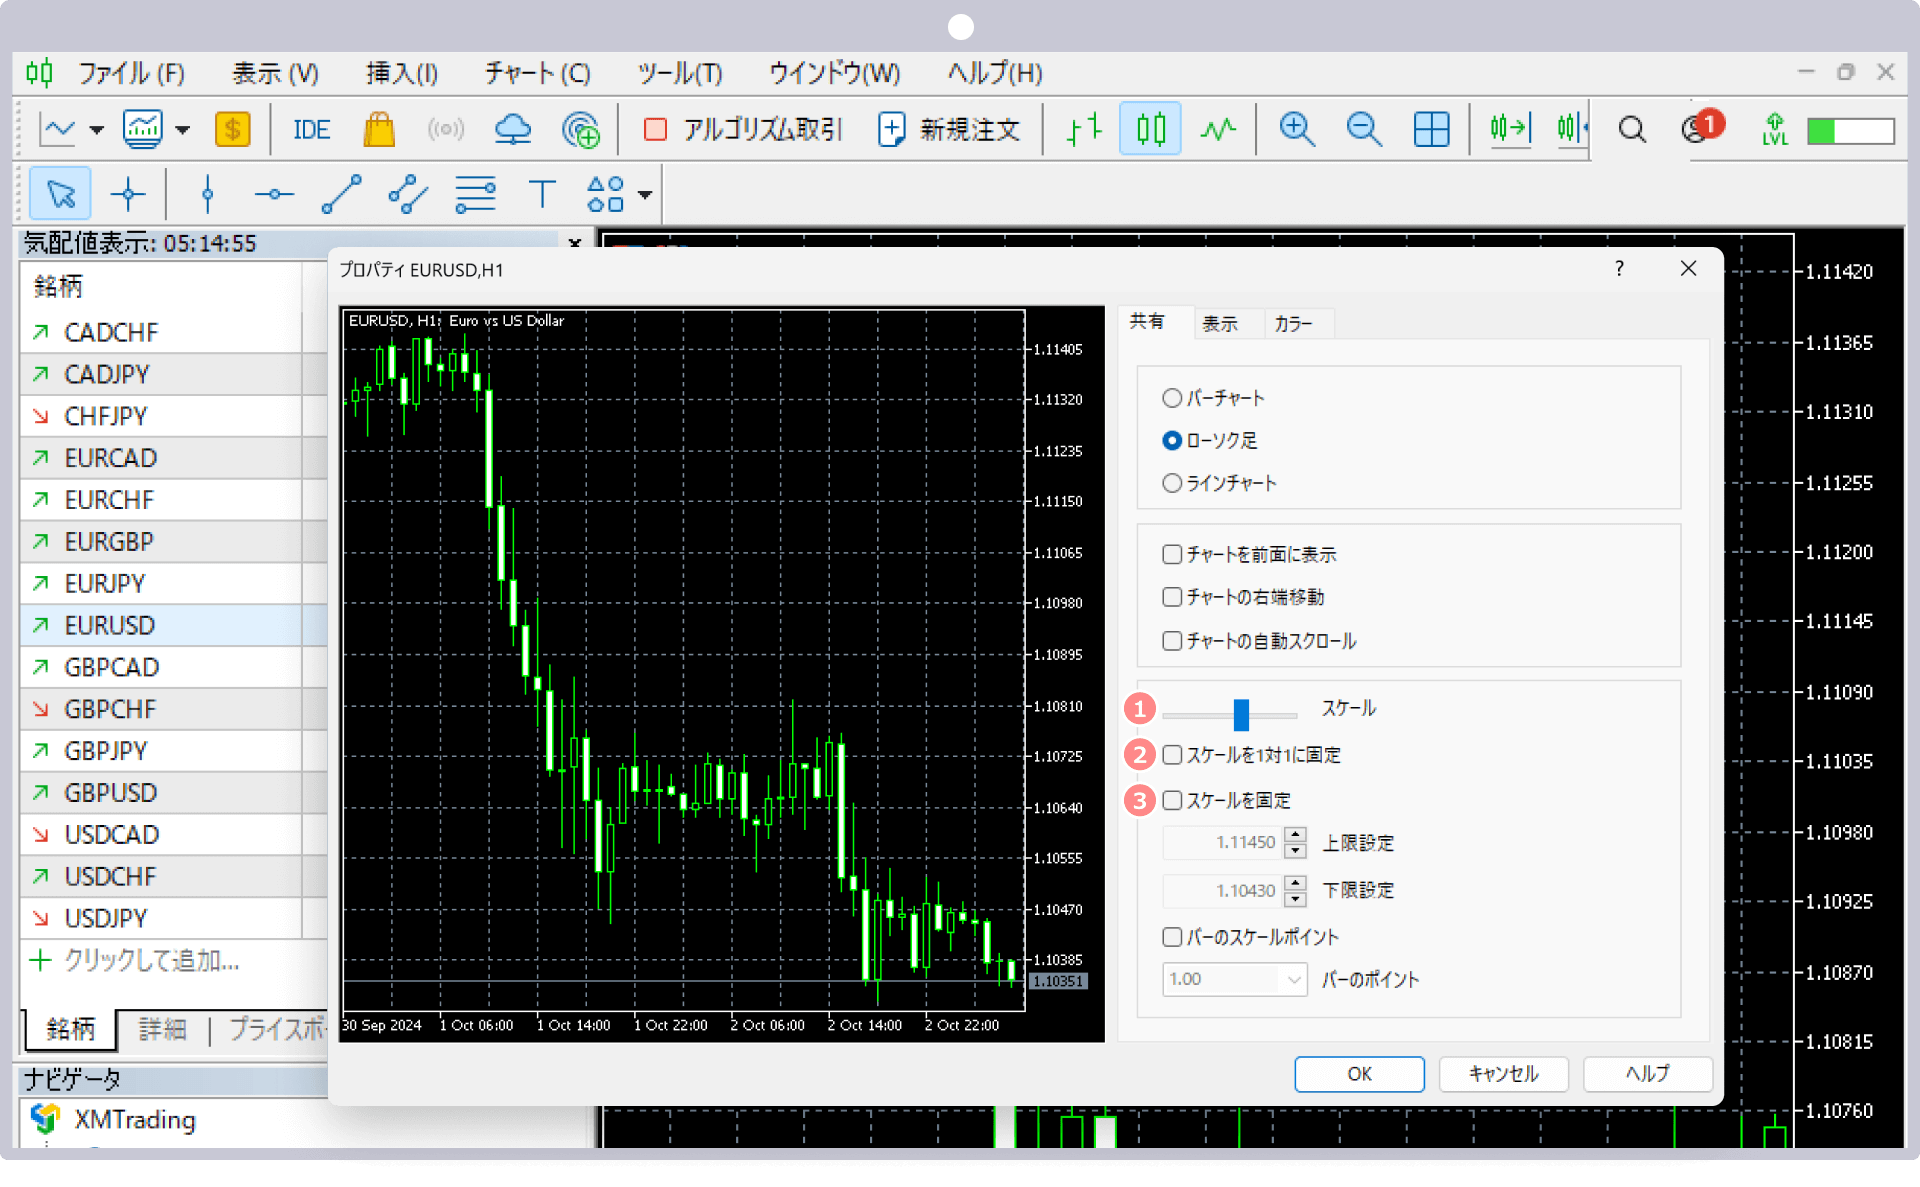The image size is (1920, 1187).
Task: Select the bar chart radio button
Action: [x=1172, y=398]
